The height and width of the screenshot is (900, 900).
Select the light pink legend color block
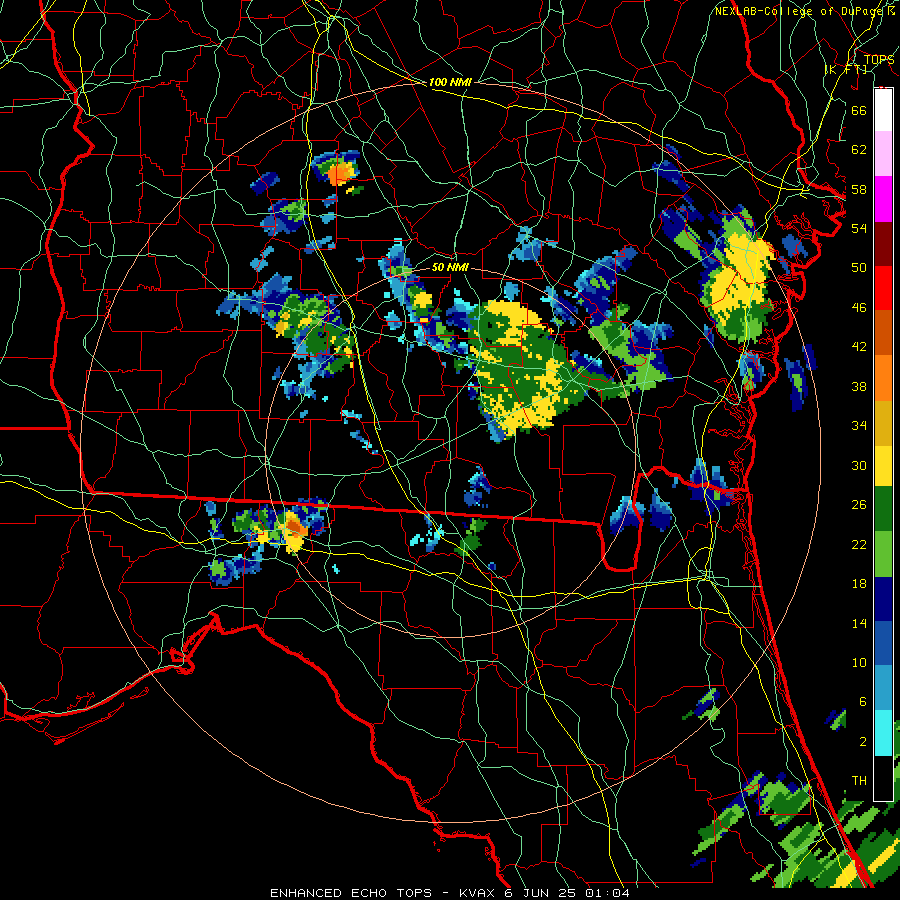pos(883,154)
